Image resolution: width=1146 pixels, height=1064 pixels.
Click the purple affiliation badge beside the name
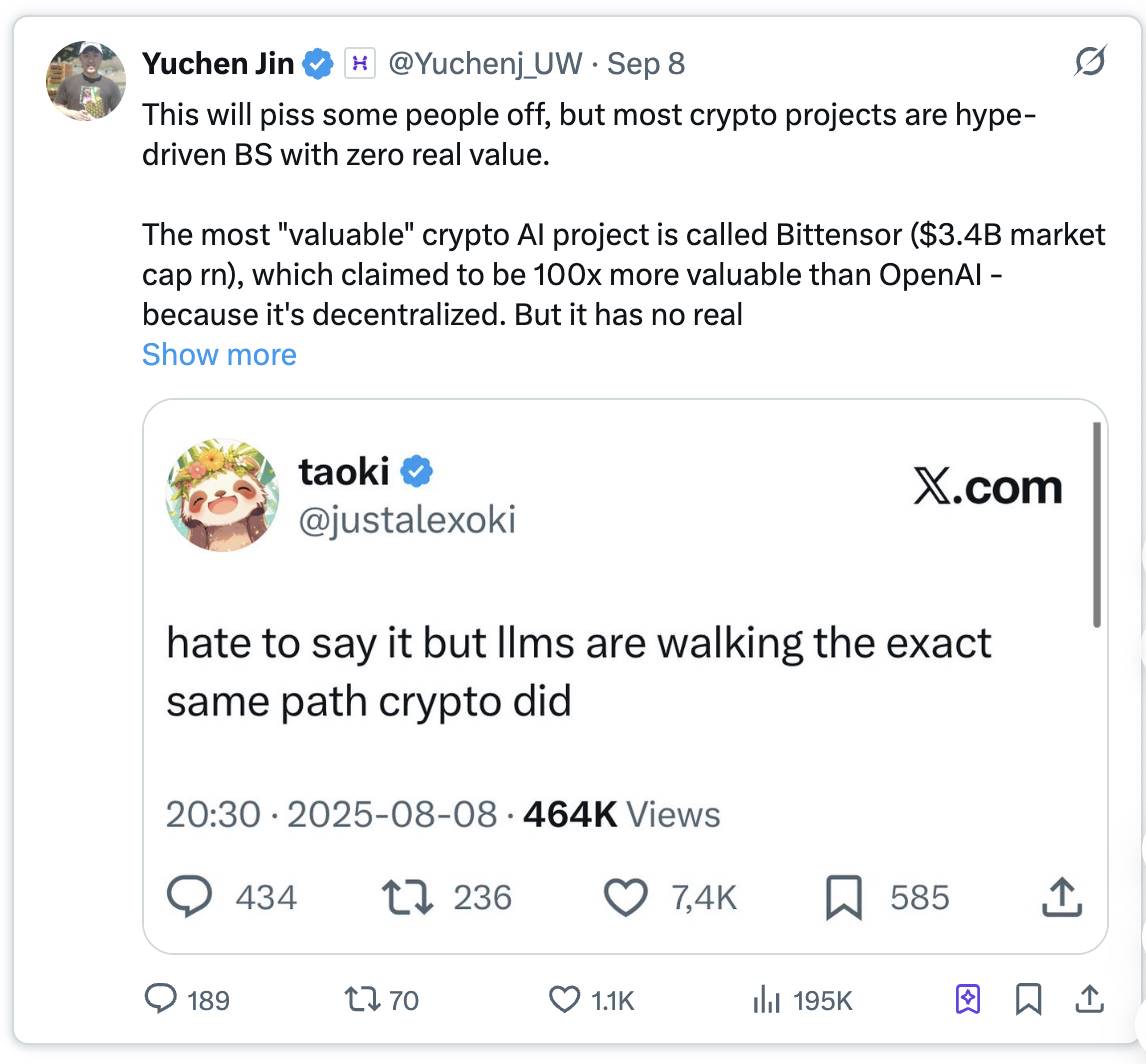pos(358,64)
